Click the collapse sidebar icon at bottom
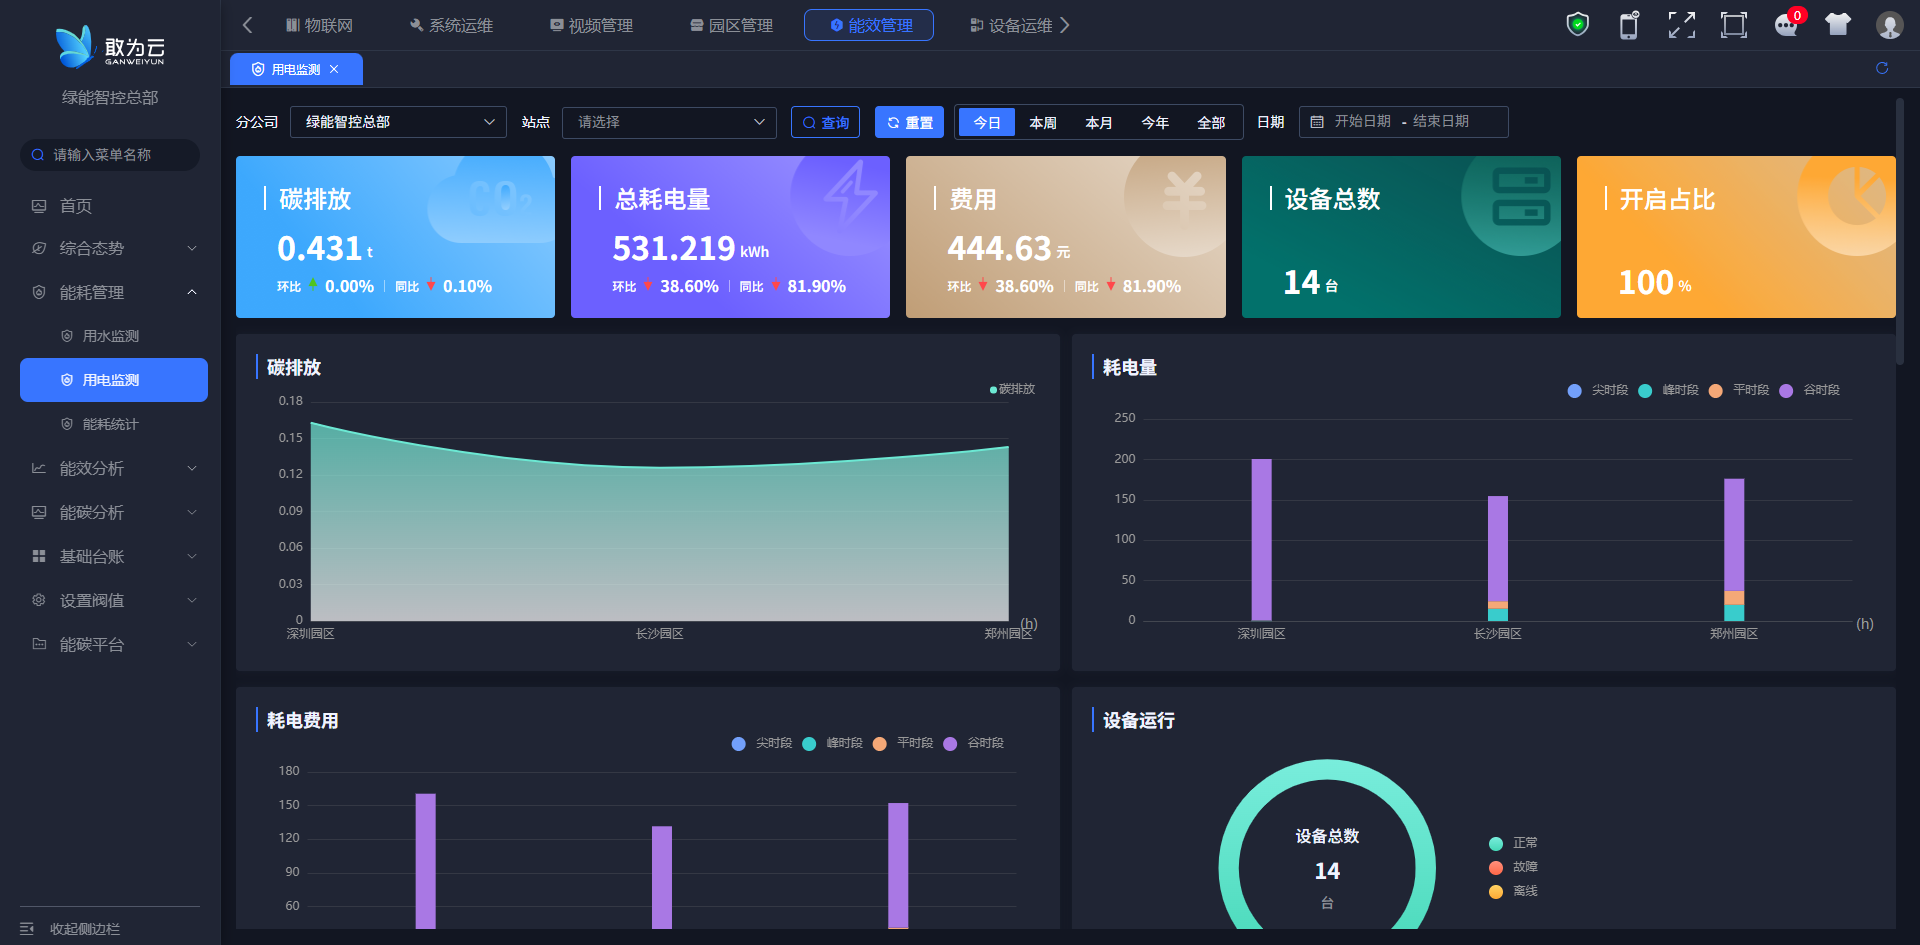Image resolution: width=1920 pixels, height=945 pixels. pyautogui.click(x=27, y=929)
